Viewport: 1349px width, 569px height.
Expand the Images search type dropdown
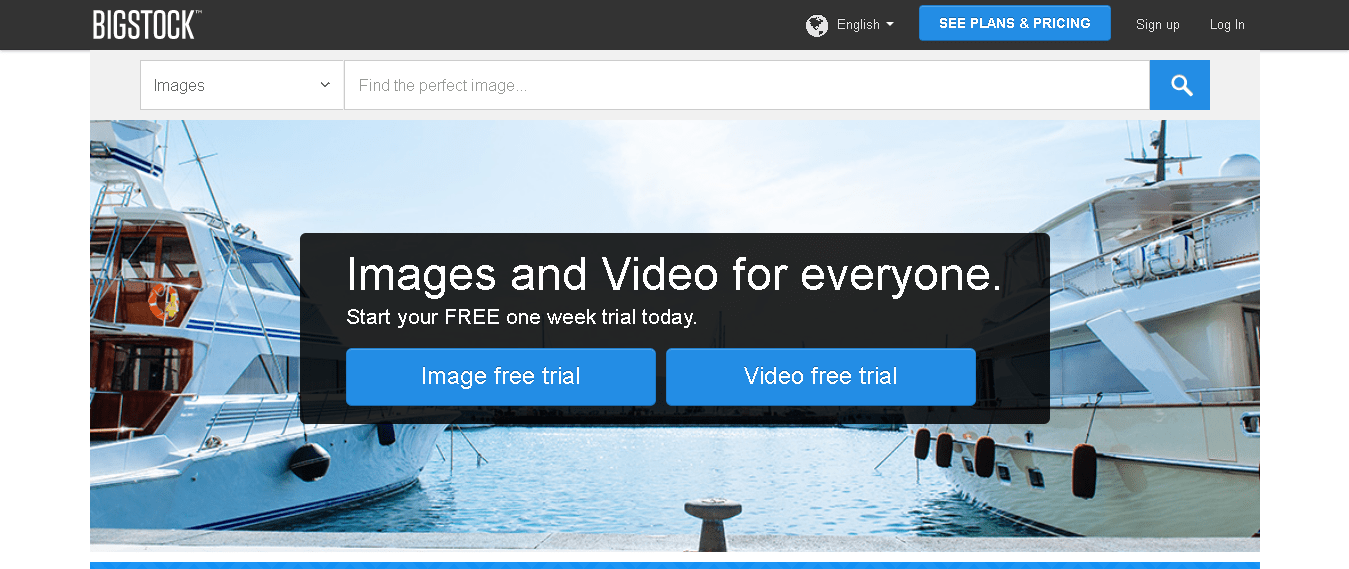pyautogui.click(x=242, y=85)
